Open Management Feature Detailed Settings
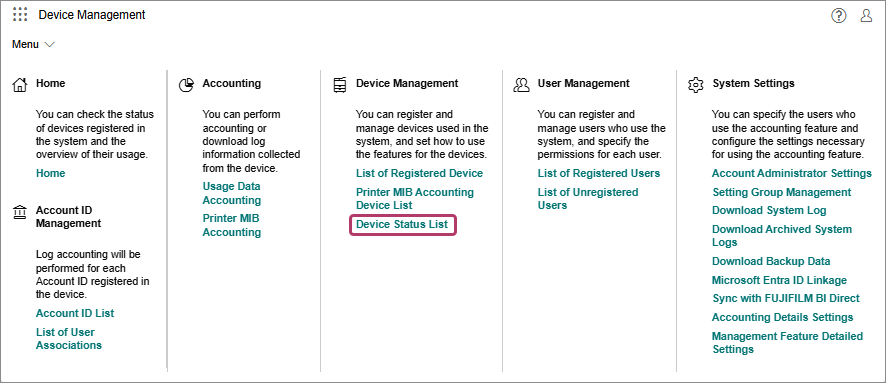886x383 pixels. (788, 342)
